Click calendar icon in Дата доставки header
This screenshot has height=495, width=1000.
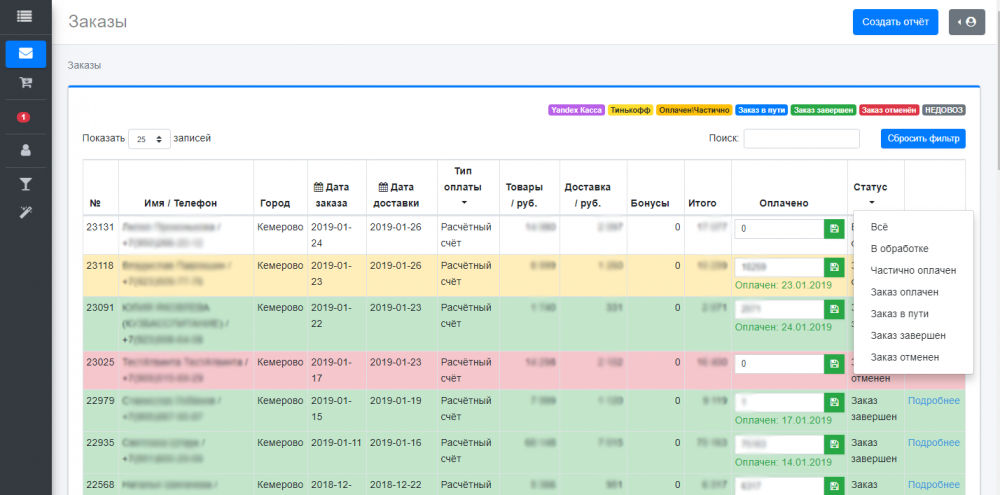pos(383,188)
